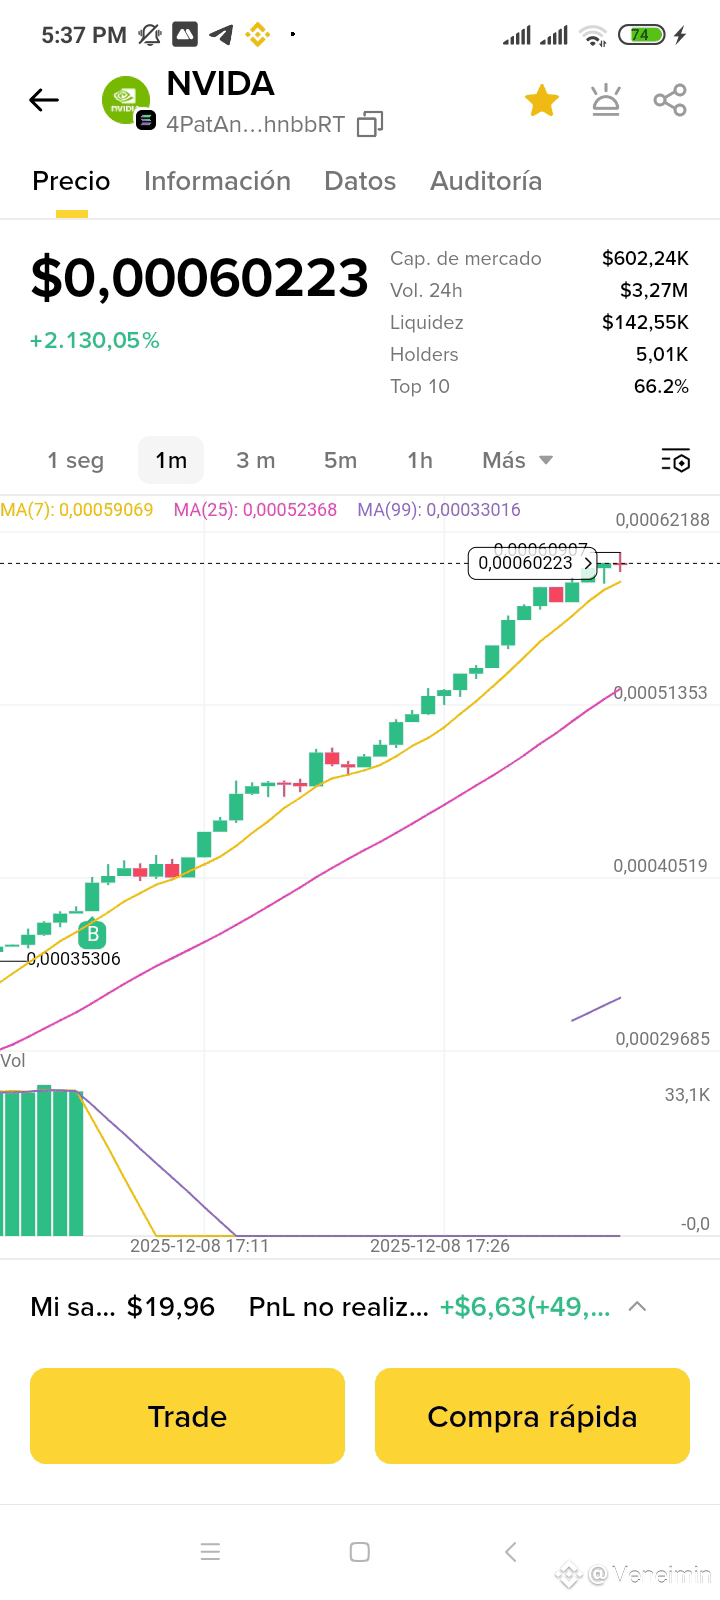Select the 1m chart interval
Image resolution: width=720 pixels, height=1600 pixels.
171,460
